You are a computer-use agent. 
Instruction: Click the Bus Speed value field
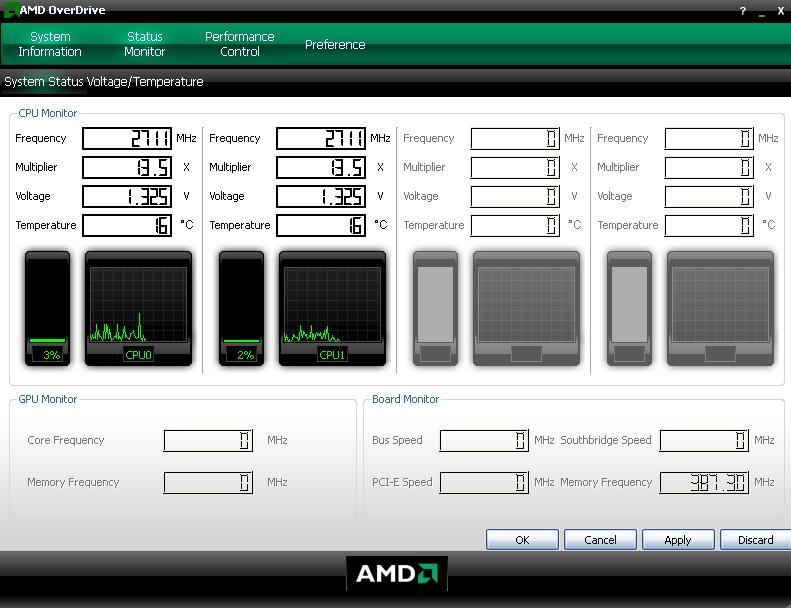coord(484,440)
